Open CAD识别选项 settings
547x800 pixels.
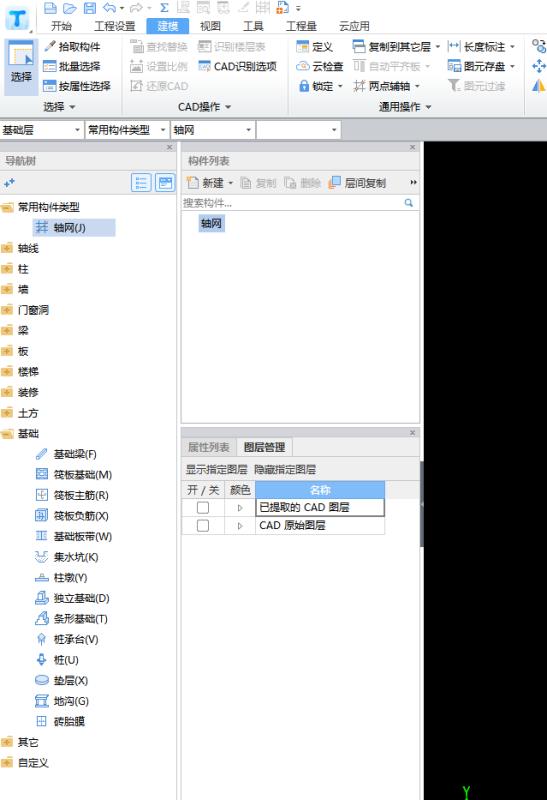238,66
